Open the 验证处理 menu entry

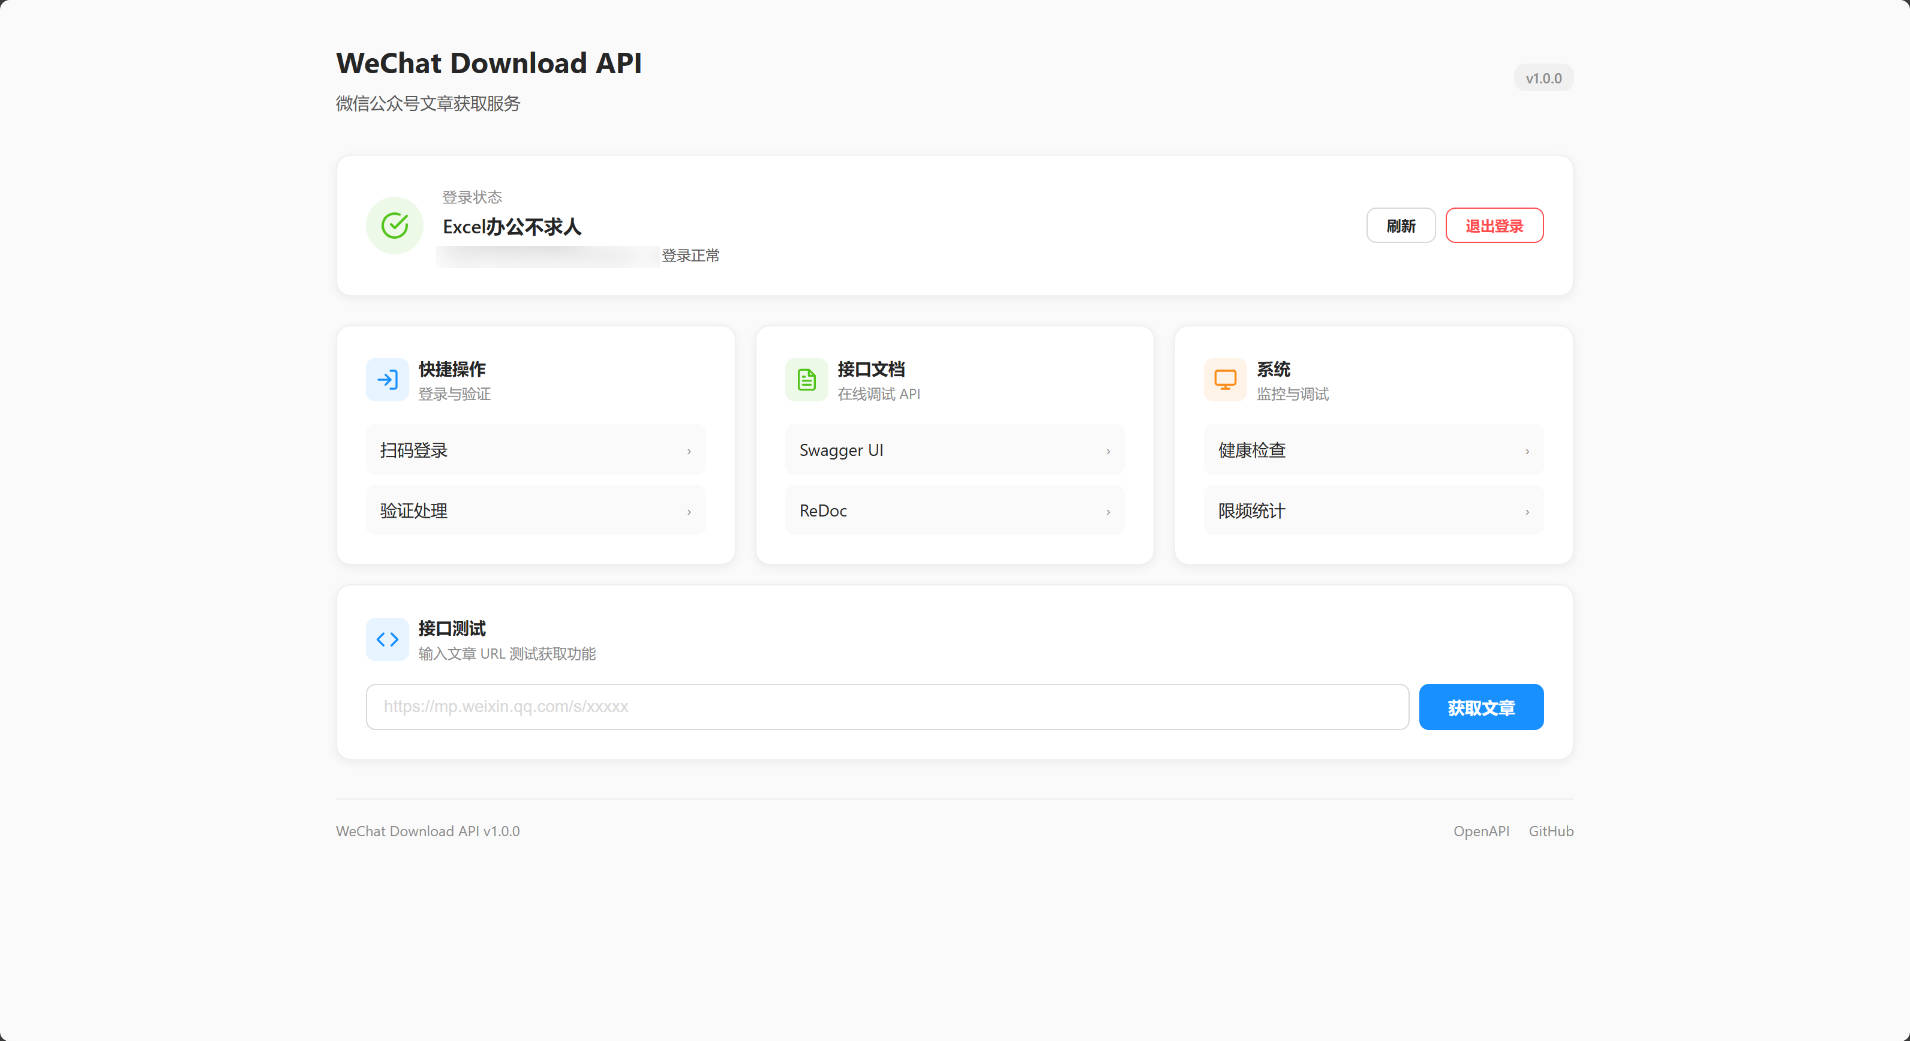click(x=535, y=511)
